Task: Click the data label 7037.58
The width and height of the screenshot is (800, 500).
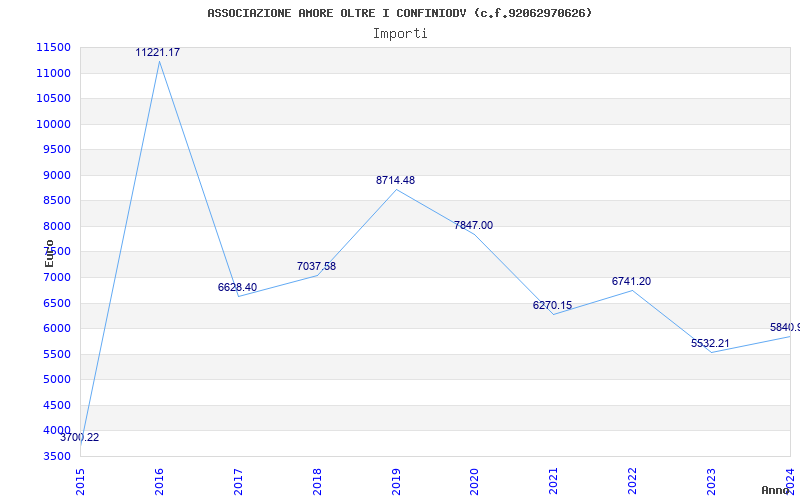Action: 316,266
